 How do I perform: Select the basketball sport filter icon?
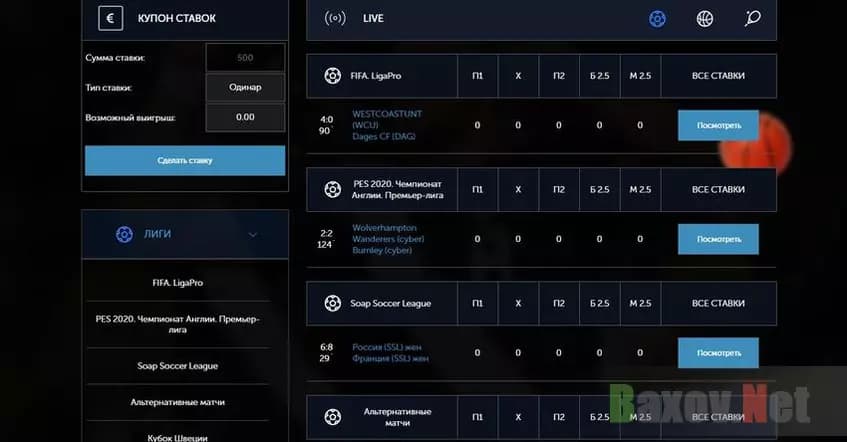point(705,18)
